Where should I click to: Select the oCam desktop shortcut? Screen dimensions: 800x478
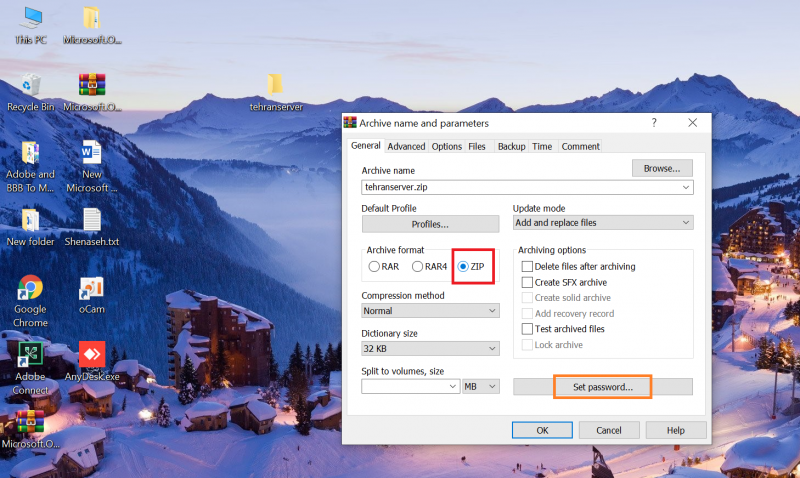click(x=92, y=291)
